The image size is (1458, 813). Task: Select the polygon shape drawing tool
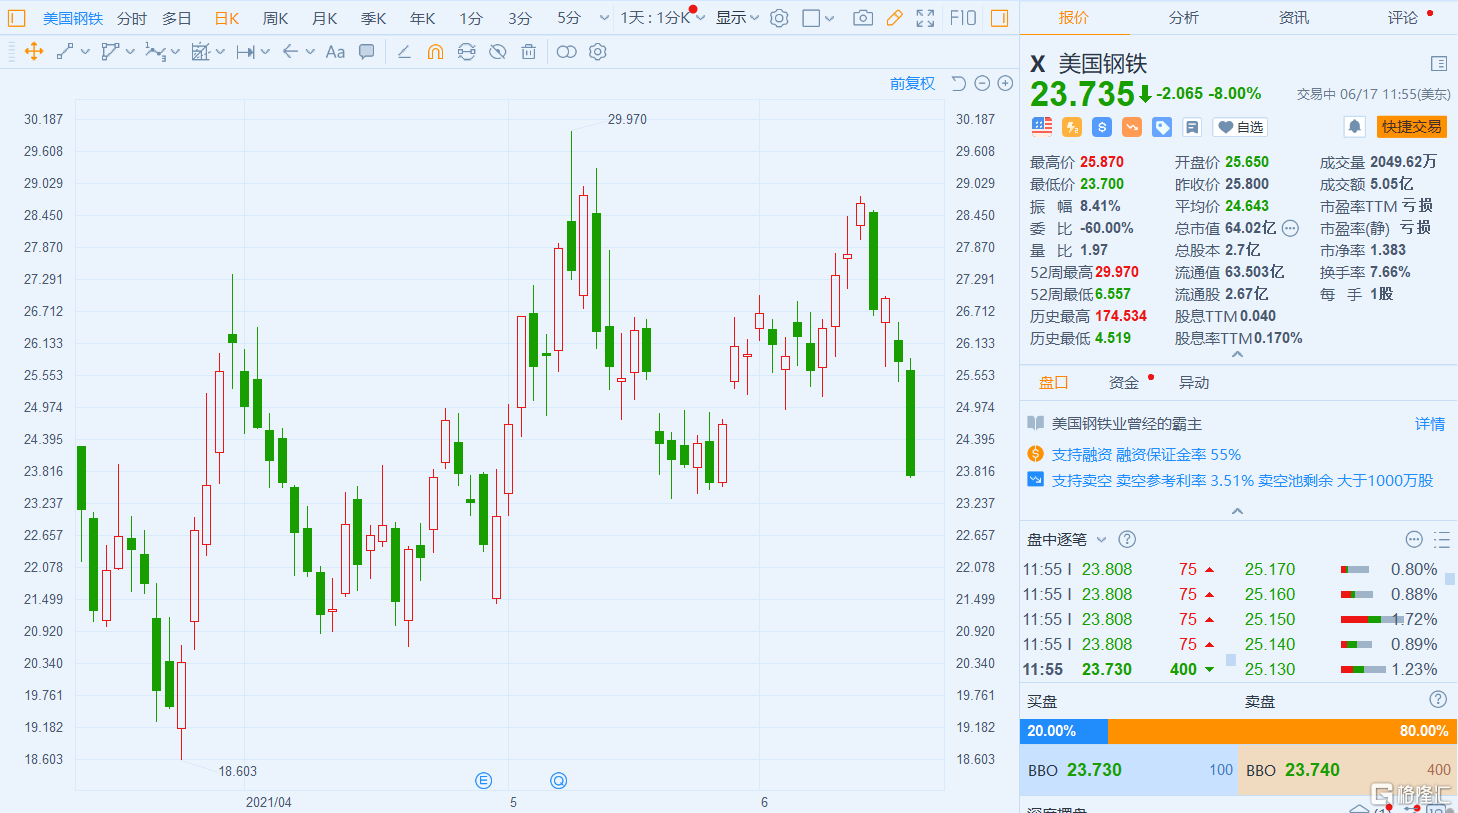click(110, 52)
